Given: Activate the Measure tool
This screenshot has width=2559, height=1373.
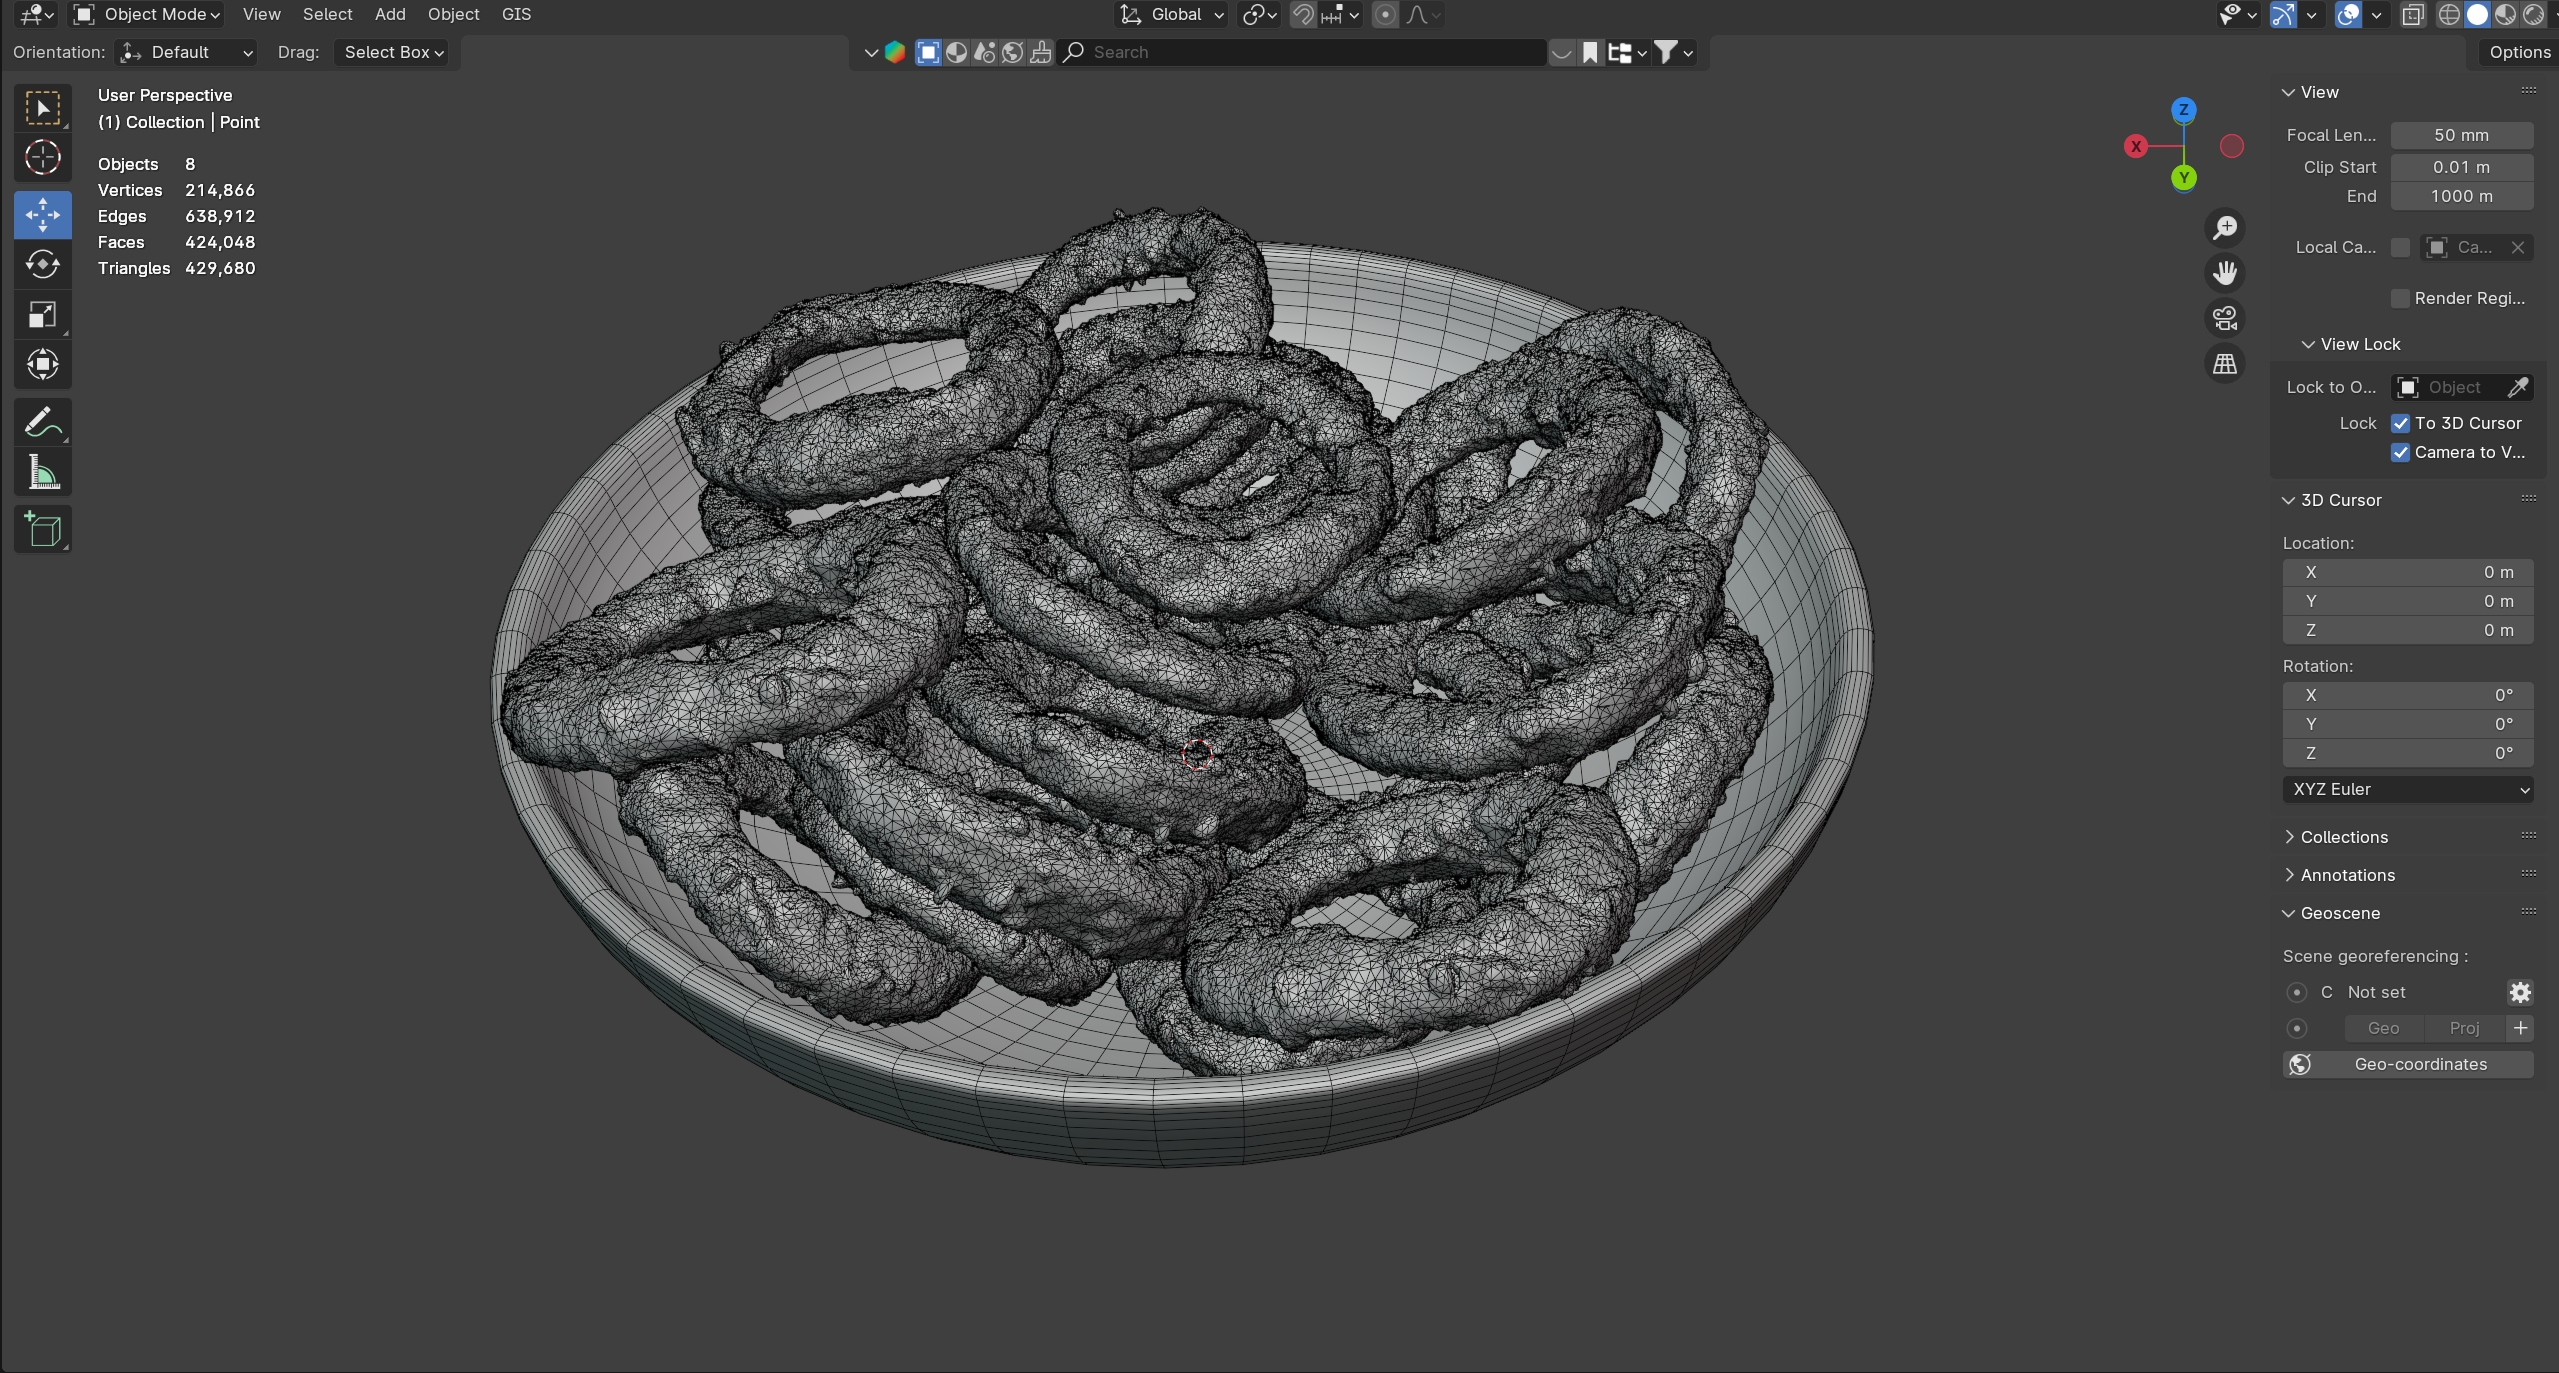Looking at the screenshot, I should coord(42,473).
